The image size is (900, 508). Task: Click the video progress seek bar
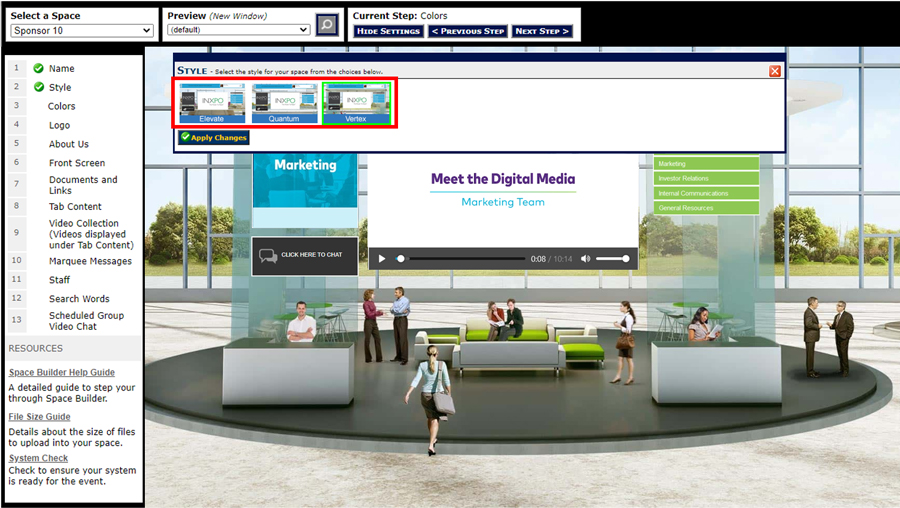click(x=460, y=259)
